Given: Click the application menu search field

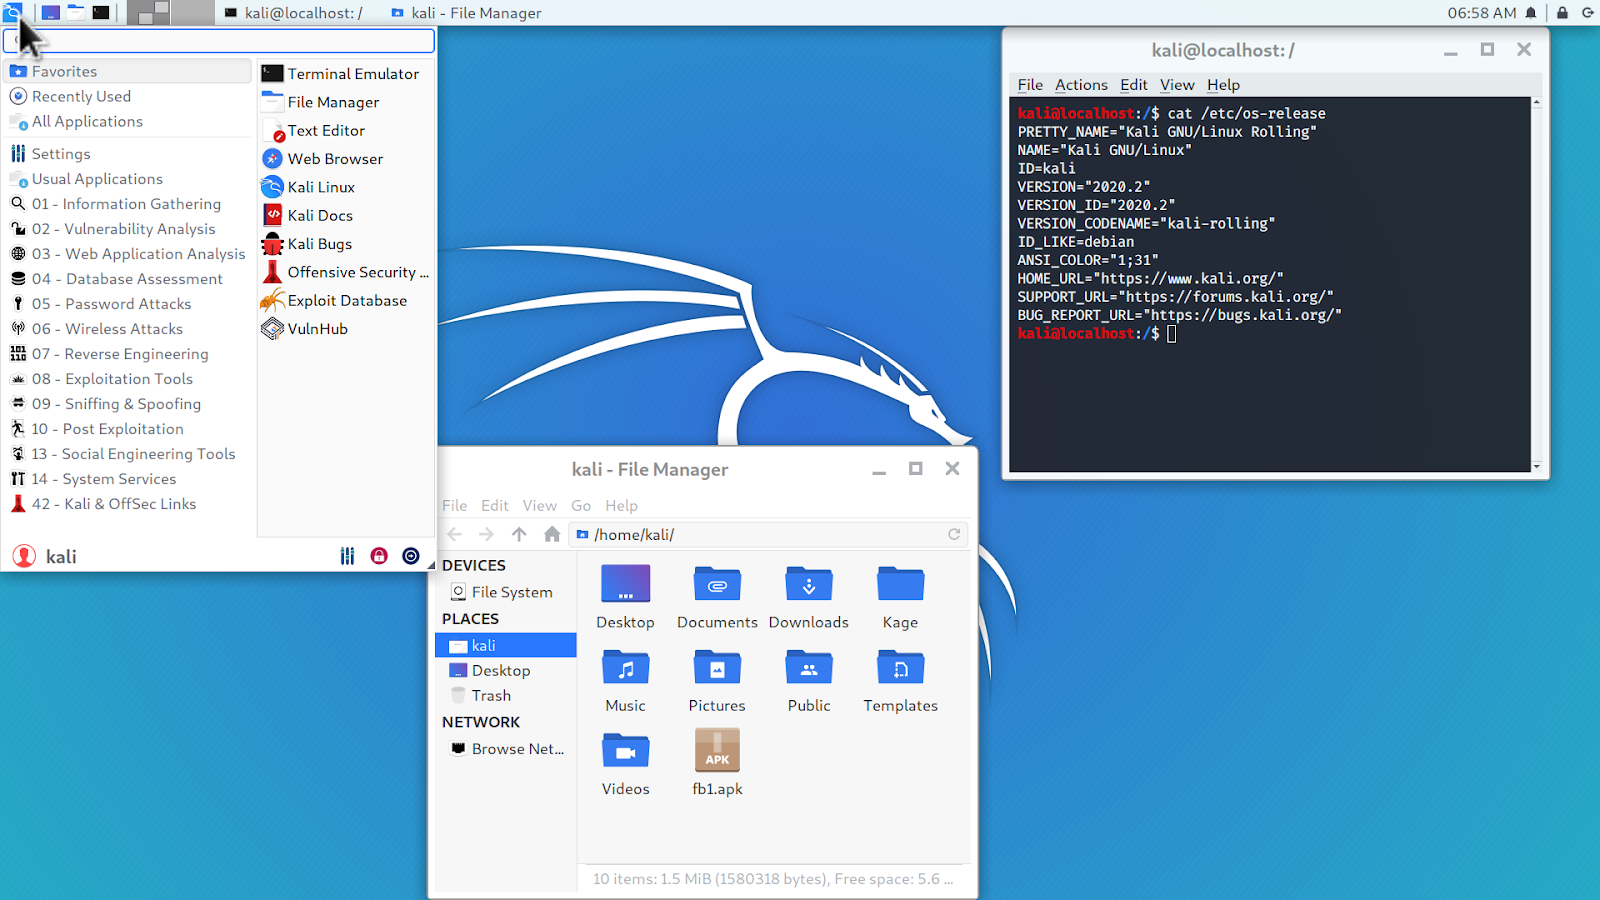Looking at the screenshot, I should (219, 40).
